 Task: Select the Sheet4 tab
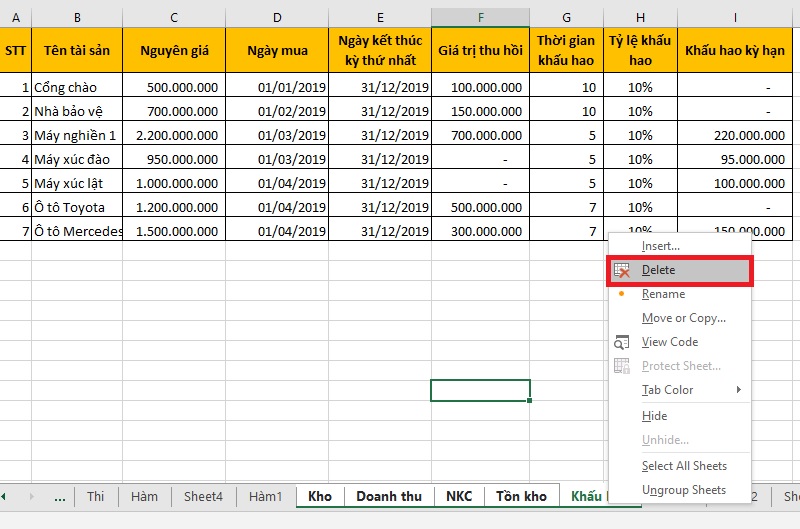tap(203, 496)
